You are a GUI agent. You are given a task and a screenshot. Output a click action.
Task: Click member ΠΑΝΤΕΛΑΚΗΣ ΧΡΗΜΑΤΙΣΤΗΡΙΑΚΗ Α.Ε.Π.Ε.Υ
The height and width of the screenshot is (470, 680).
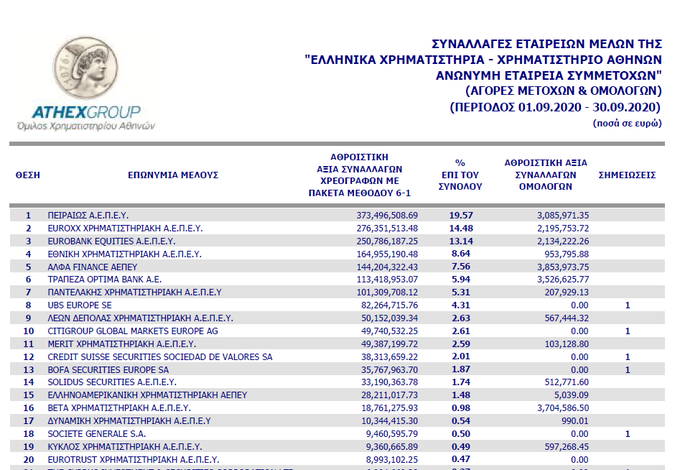[134, 293]
